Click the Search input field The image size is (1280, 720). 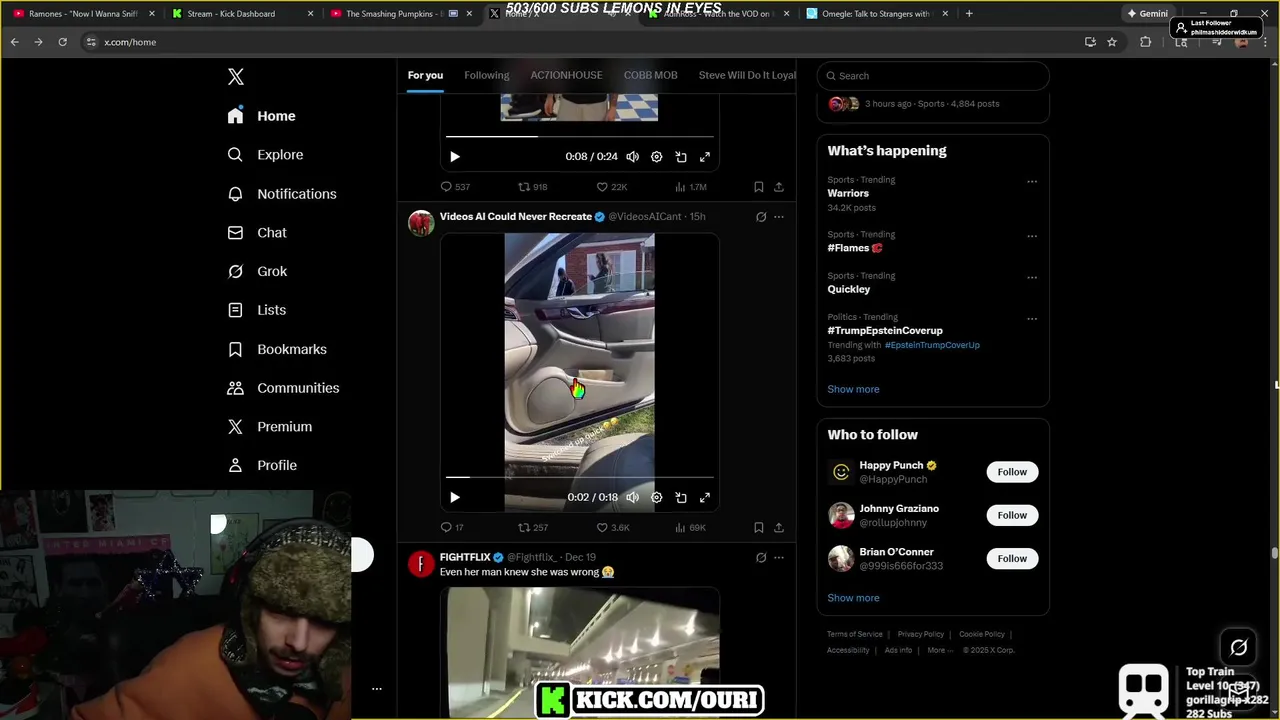tap(933, 76)
